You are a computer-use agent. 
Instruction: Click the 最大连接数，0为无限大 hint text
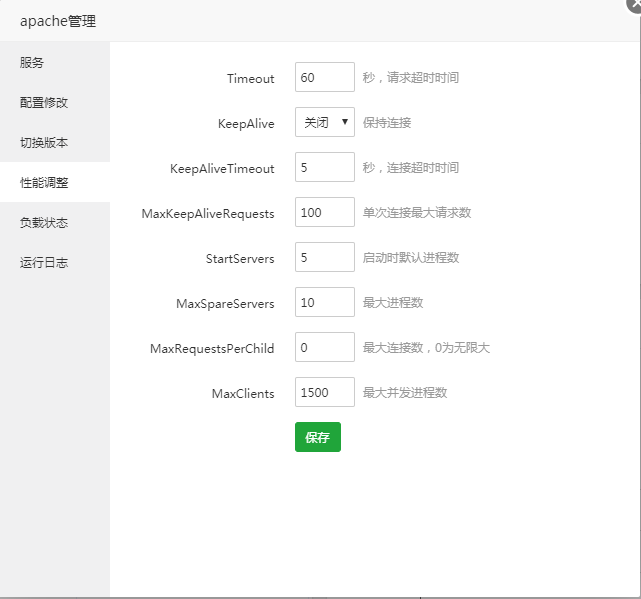[426, 348]
